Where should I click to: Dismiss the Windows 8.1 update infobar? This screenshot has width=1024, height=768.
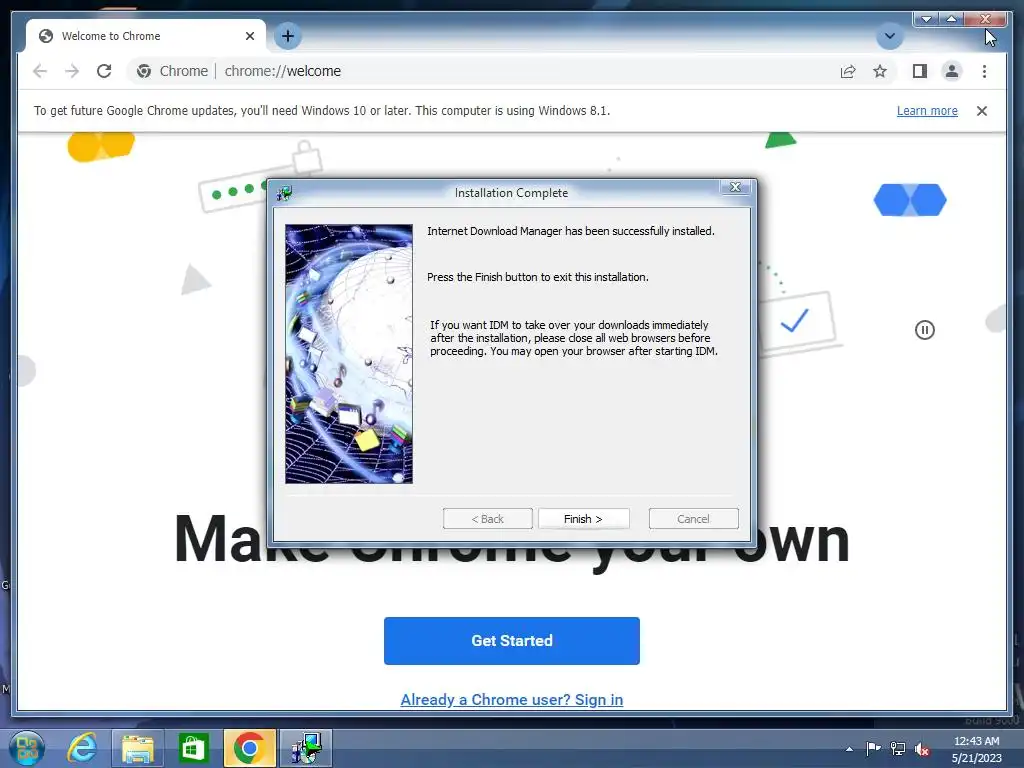tap(982, 111)
